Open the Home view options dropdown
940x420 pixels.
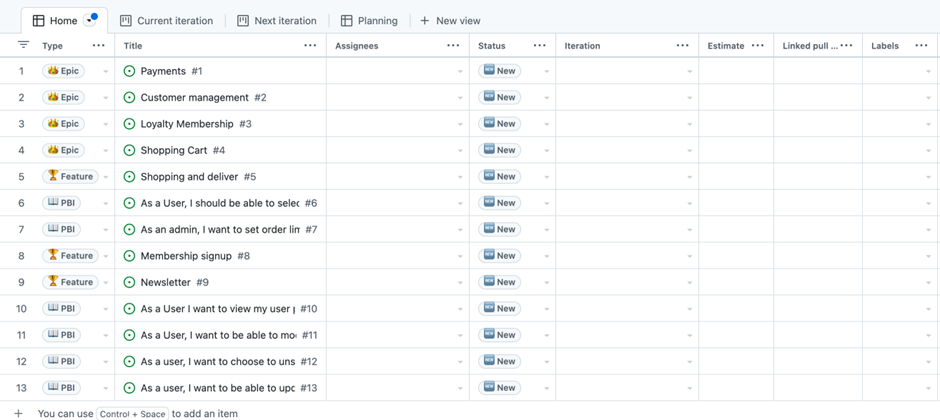pyautogui.click(x=90, y=20)
